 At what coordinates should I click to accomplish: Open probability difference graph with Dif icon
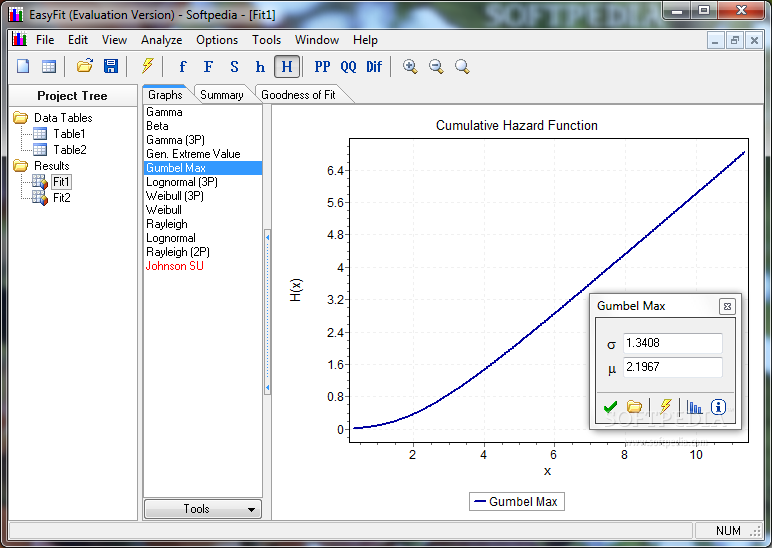(374, 66)
